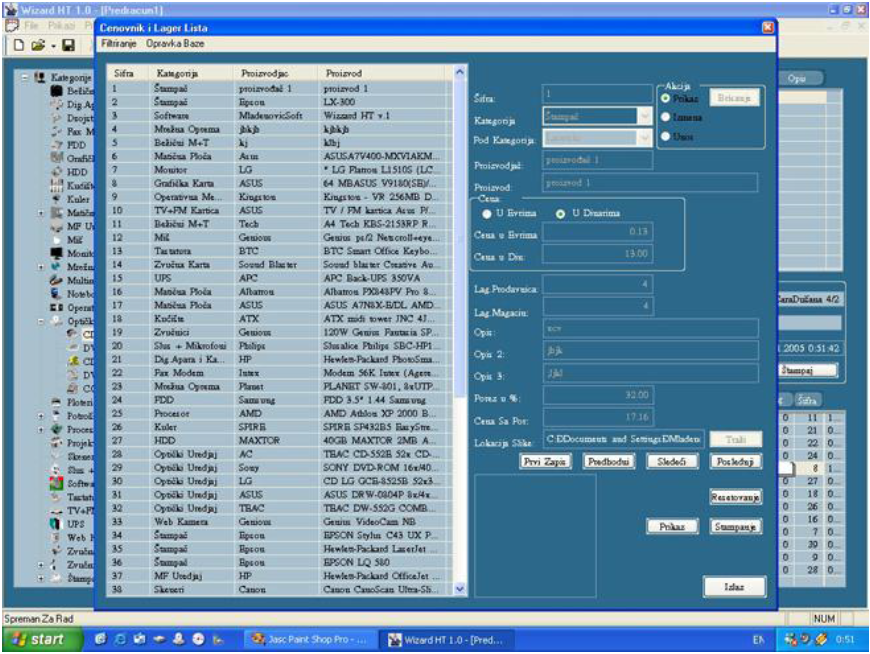The height and width of the screenshot is (654, 870).
Task: Open the Prikazi menu in main window
Action: pyautogui.click(x=61, y=26)
